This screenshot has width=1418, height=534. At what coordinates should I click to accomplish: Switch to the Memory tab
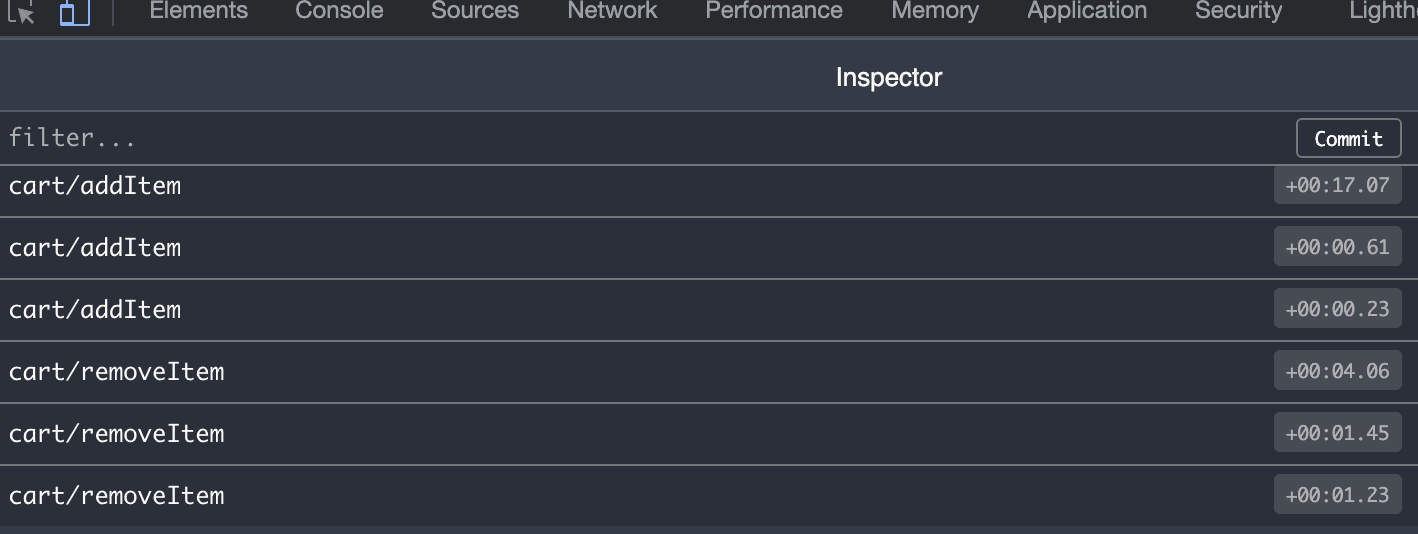935,11
